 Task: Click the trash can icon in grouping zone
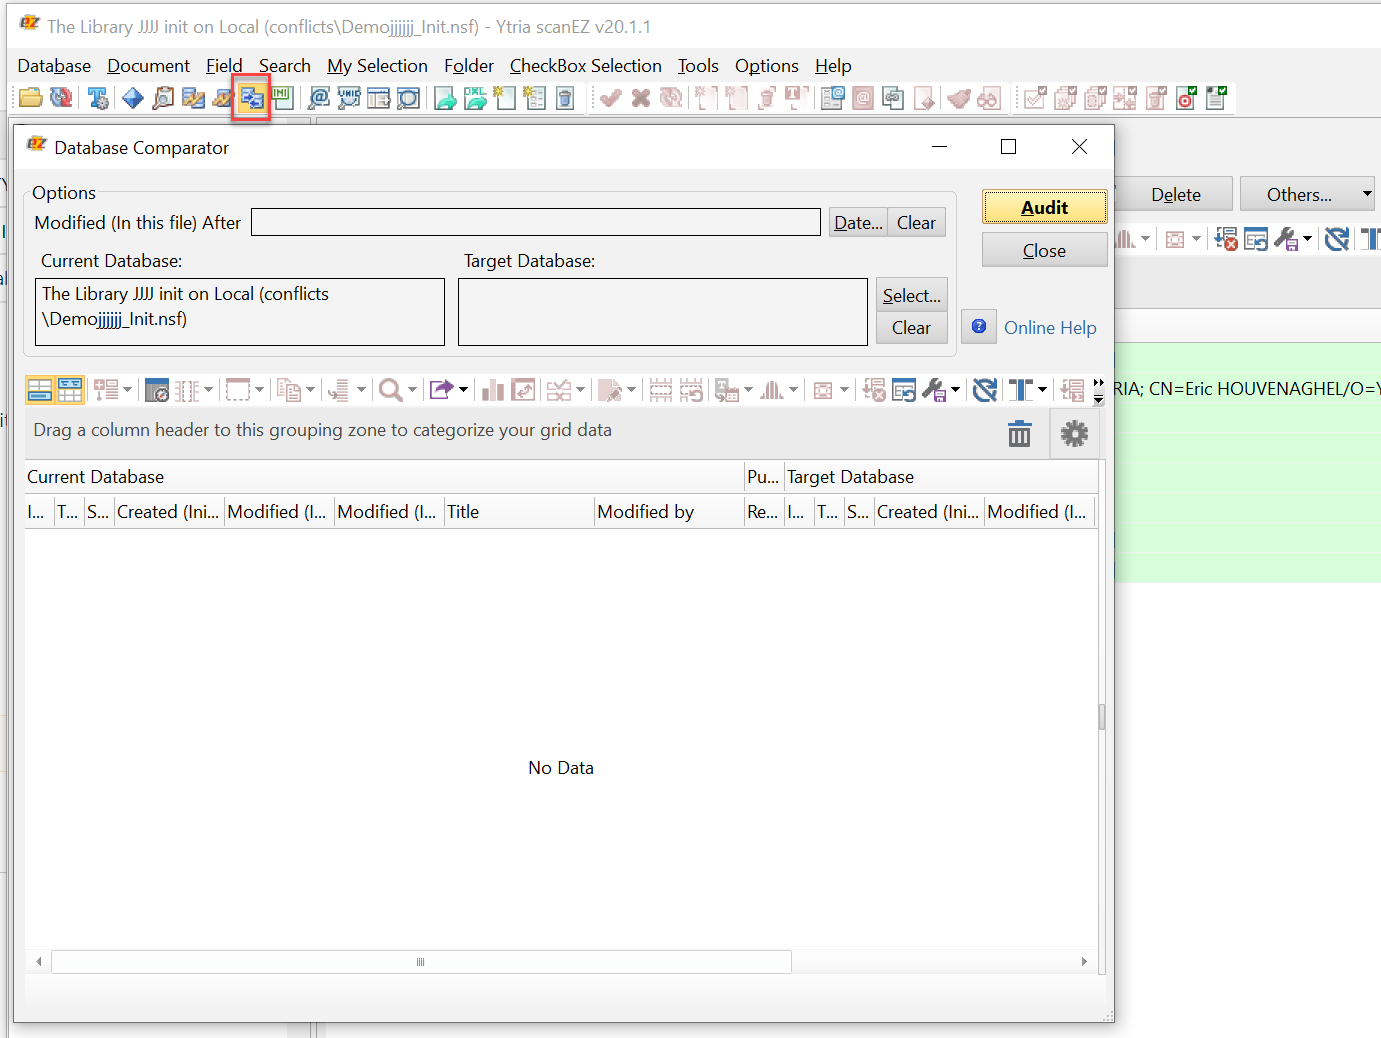(1019, 434)
